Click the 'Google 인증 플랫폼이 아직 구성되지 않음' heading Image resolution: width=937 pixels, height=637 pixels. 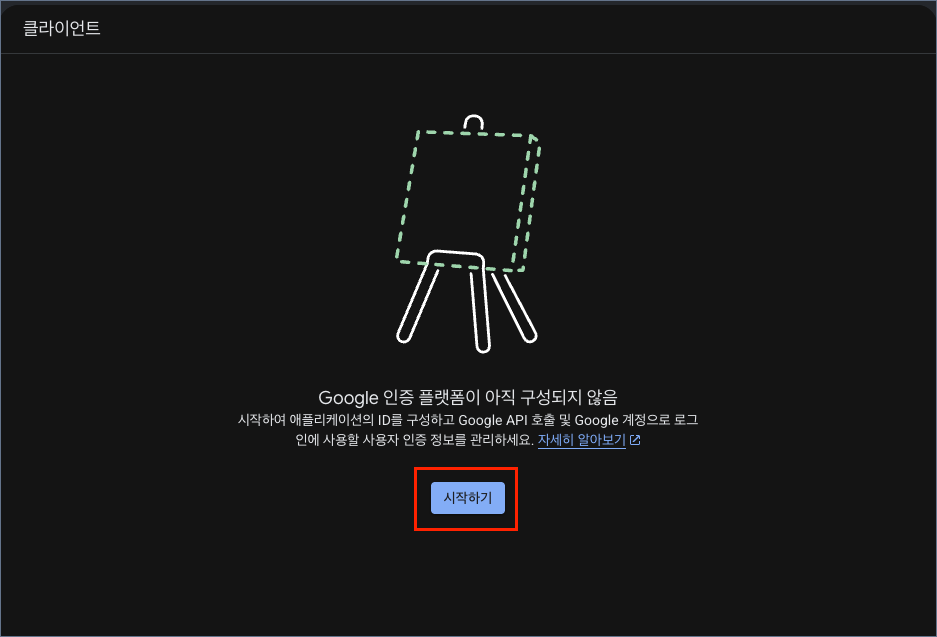468,397
